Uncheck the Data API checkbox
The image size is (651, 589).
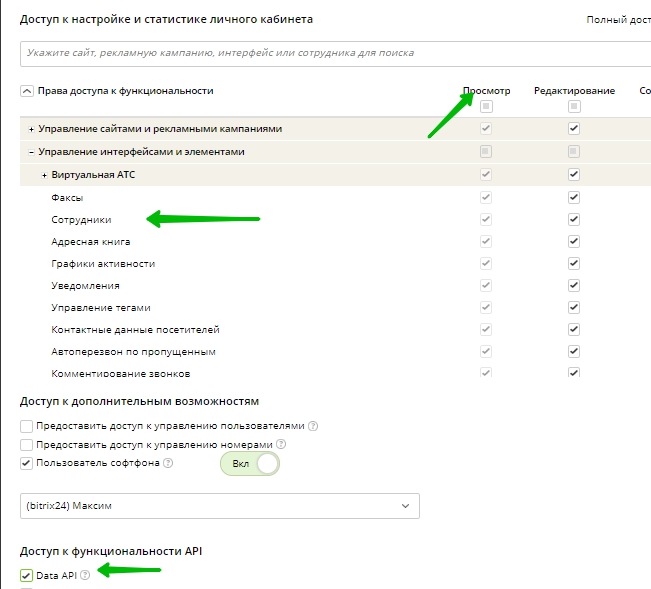coord(26,575)
